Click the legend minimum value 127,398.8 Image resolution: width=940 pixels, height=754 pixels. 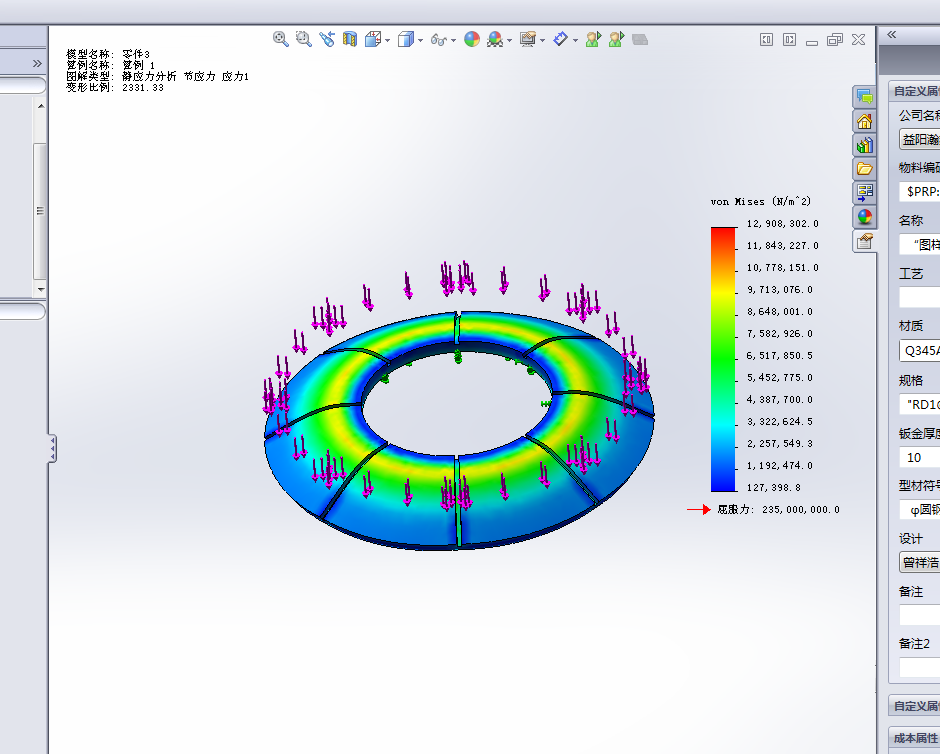click(773, 487)
